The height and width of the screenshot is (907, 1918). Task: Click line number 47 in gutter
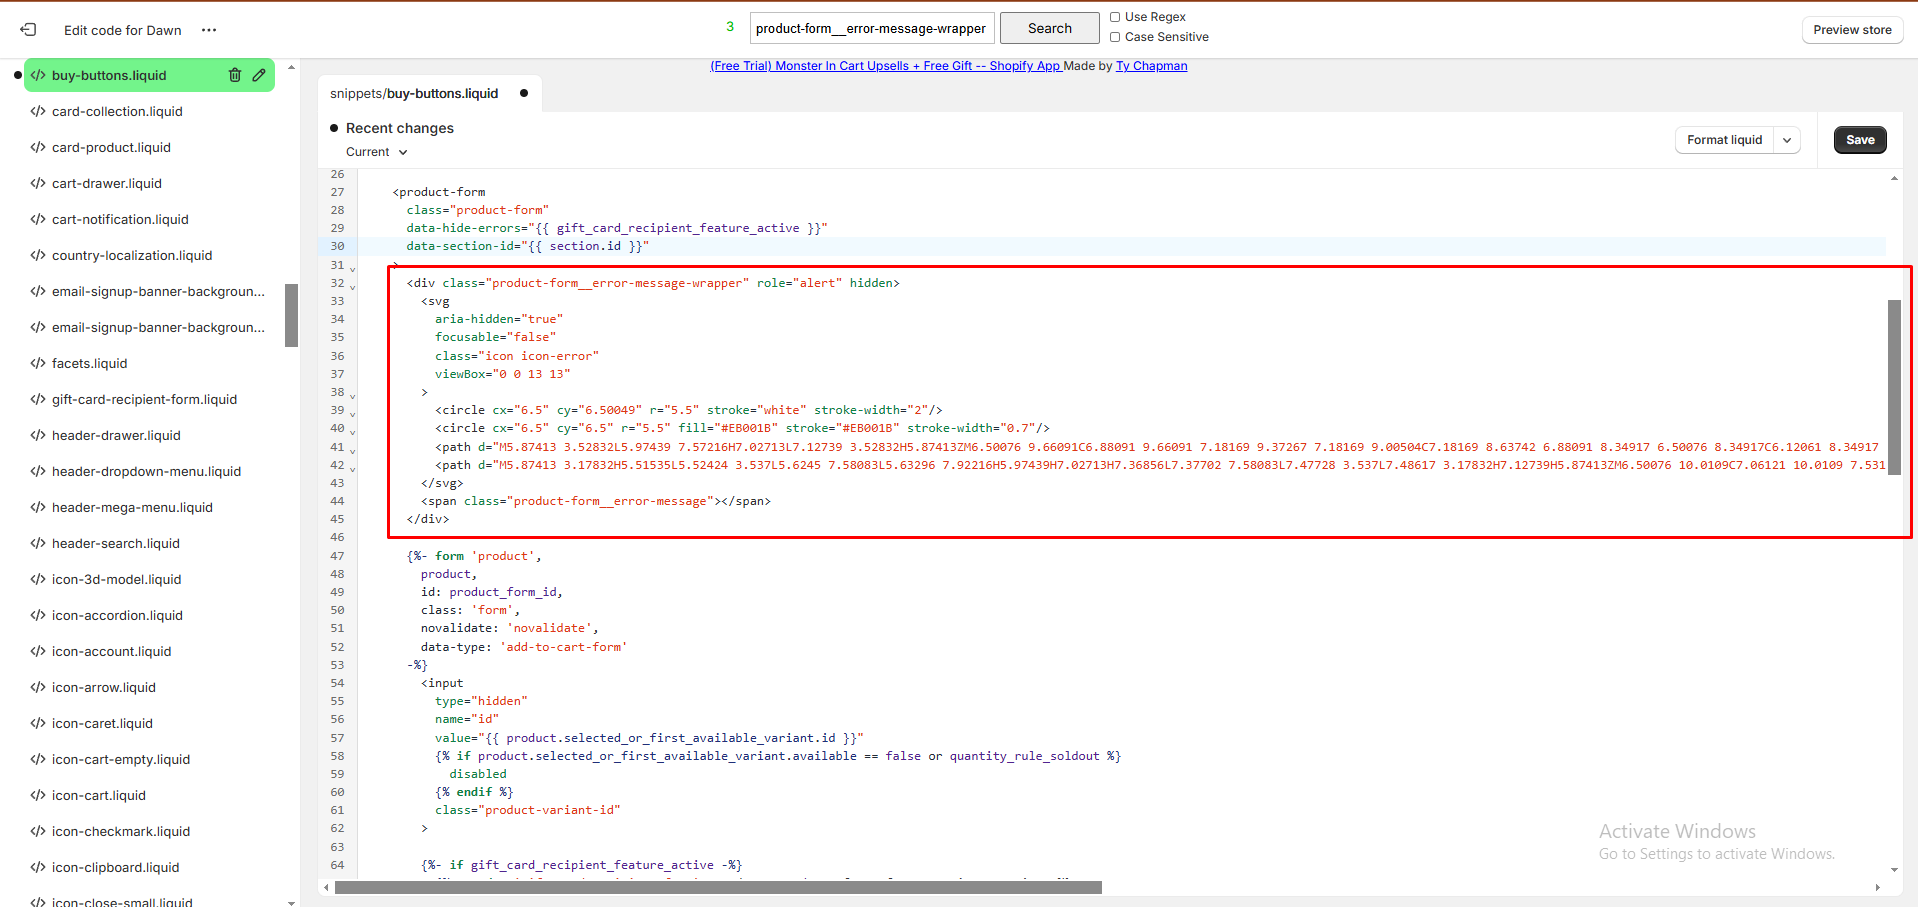337,556
